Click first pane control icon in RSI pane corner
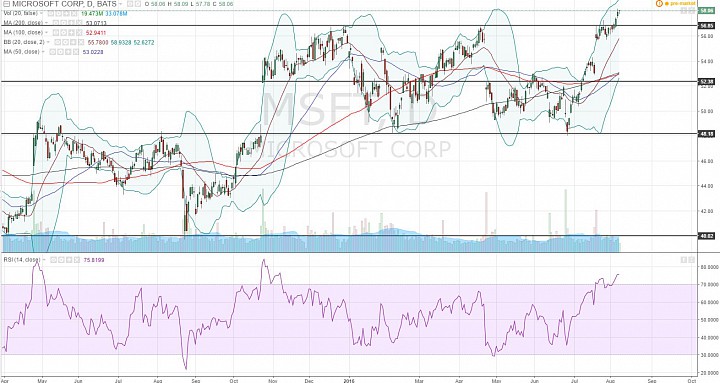The image size is (720, 383). (x=684, y=260)
